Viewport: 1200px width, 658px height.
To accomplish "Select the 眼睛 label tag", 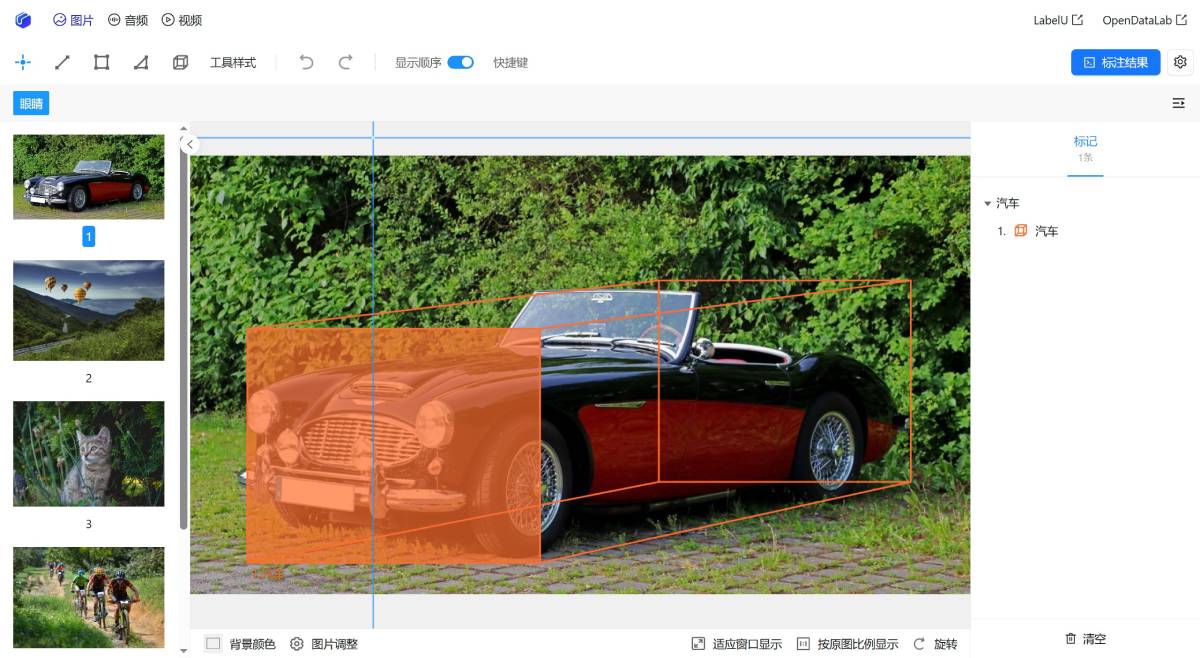I will [31, 103].
